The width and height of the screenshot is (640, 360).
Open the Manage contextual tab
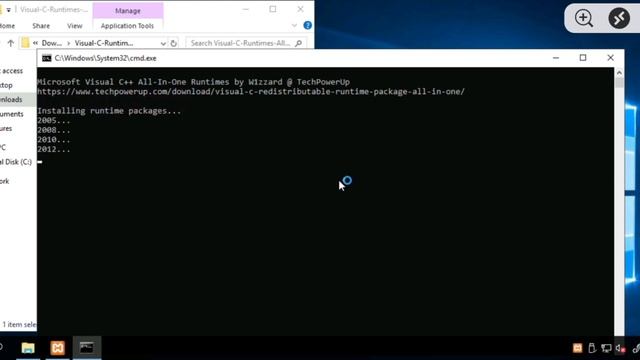click(x=128, y=11)
